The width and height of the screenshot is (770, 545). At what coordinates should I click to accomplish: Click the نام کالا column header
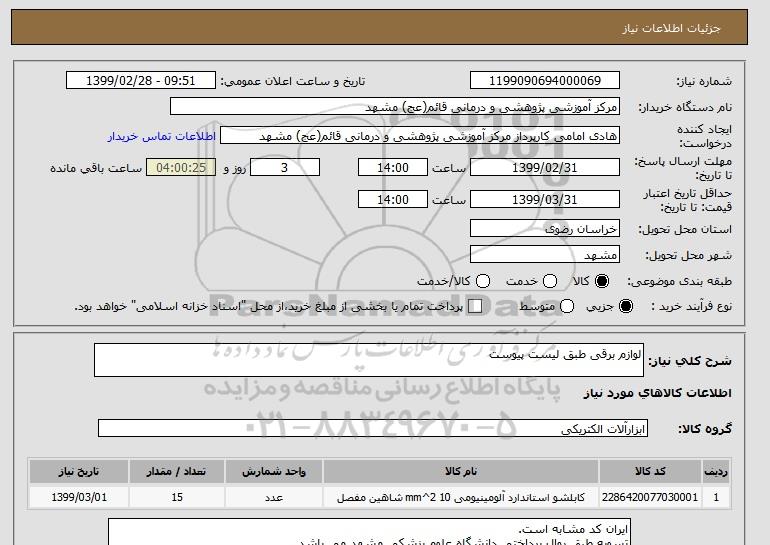coord(461,471)
